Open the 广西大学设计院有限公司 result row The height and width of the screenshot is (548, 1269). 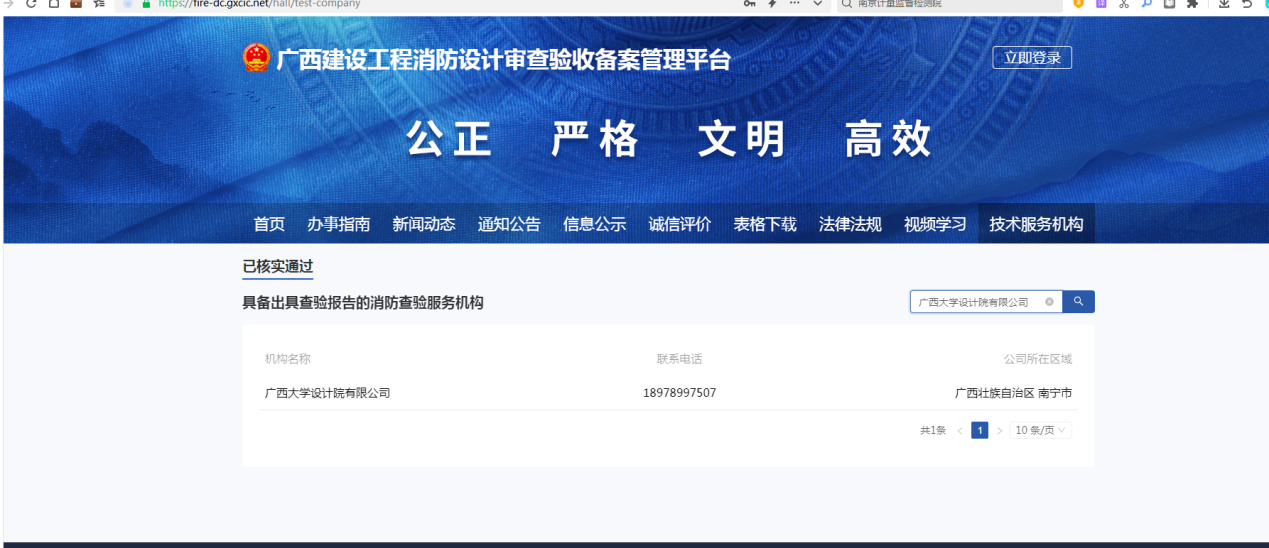(327, 393)
